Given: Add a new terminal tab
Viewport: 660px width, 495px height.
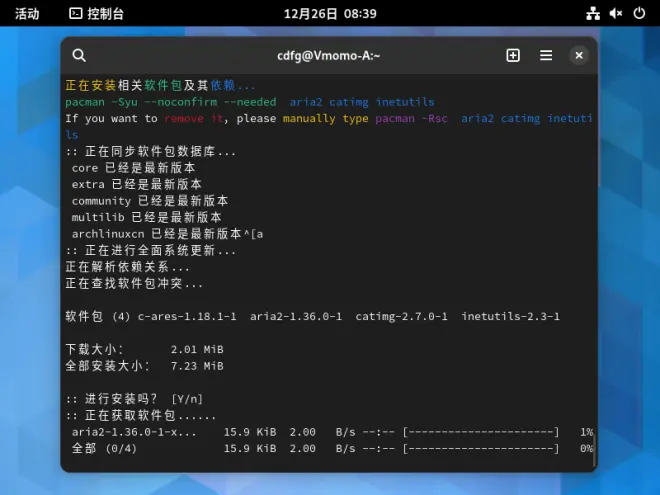Looking at the screenshot, I should (x=513, y=56).
